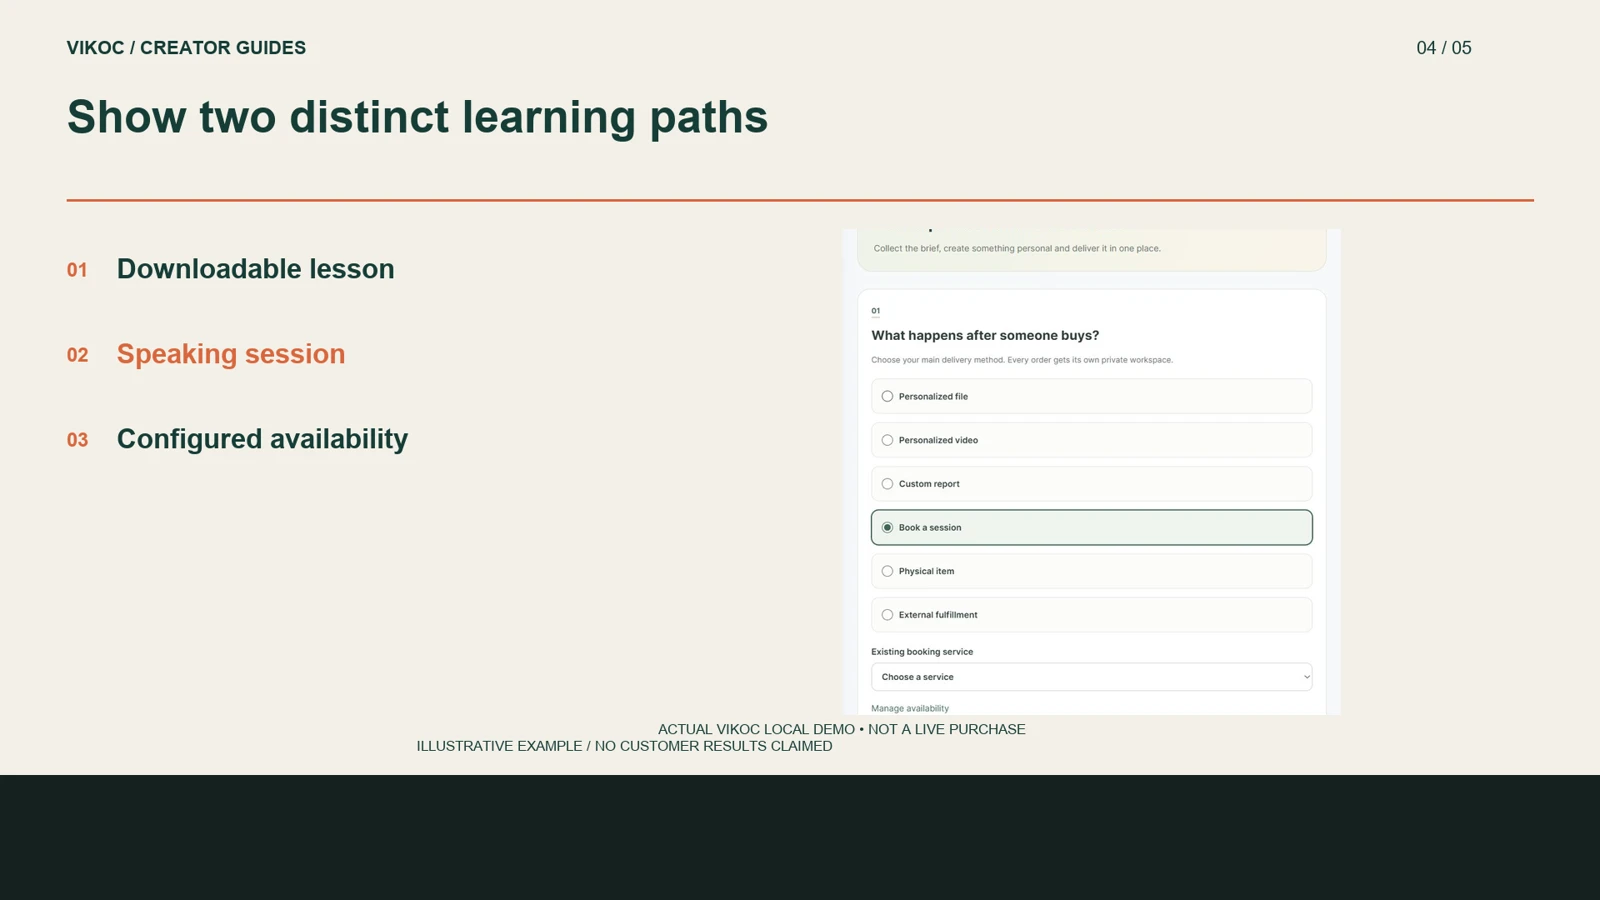1600x900 pixels.
Task: Click the 'Collect the brief' description text
Action: [x=1017, y=248]
